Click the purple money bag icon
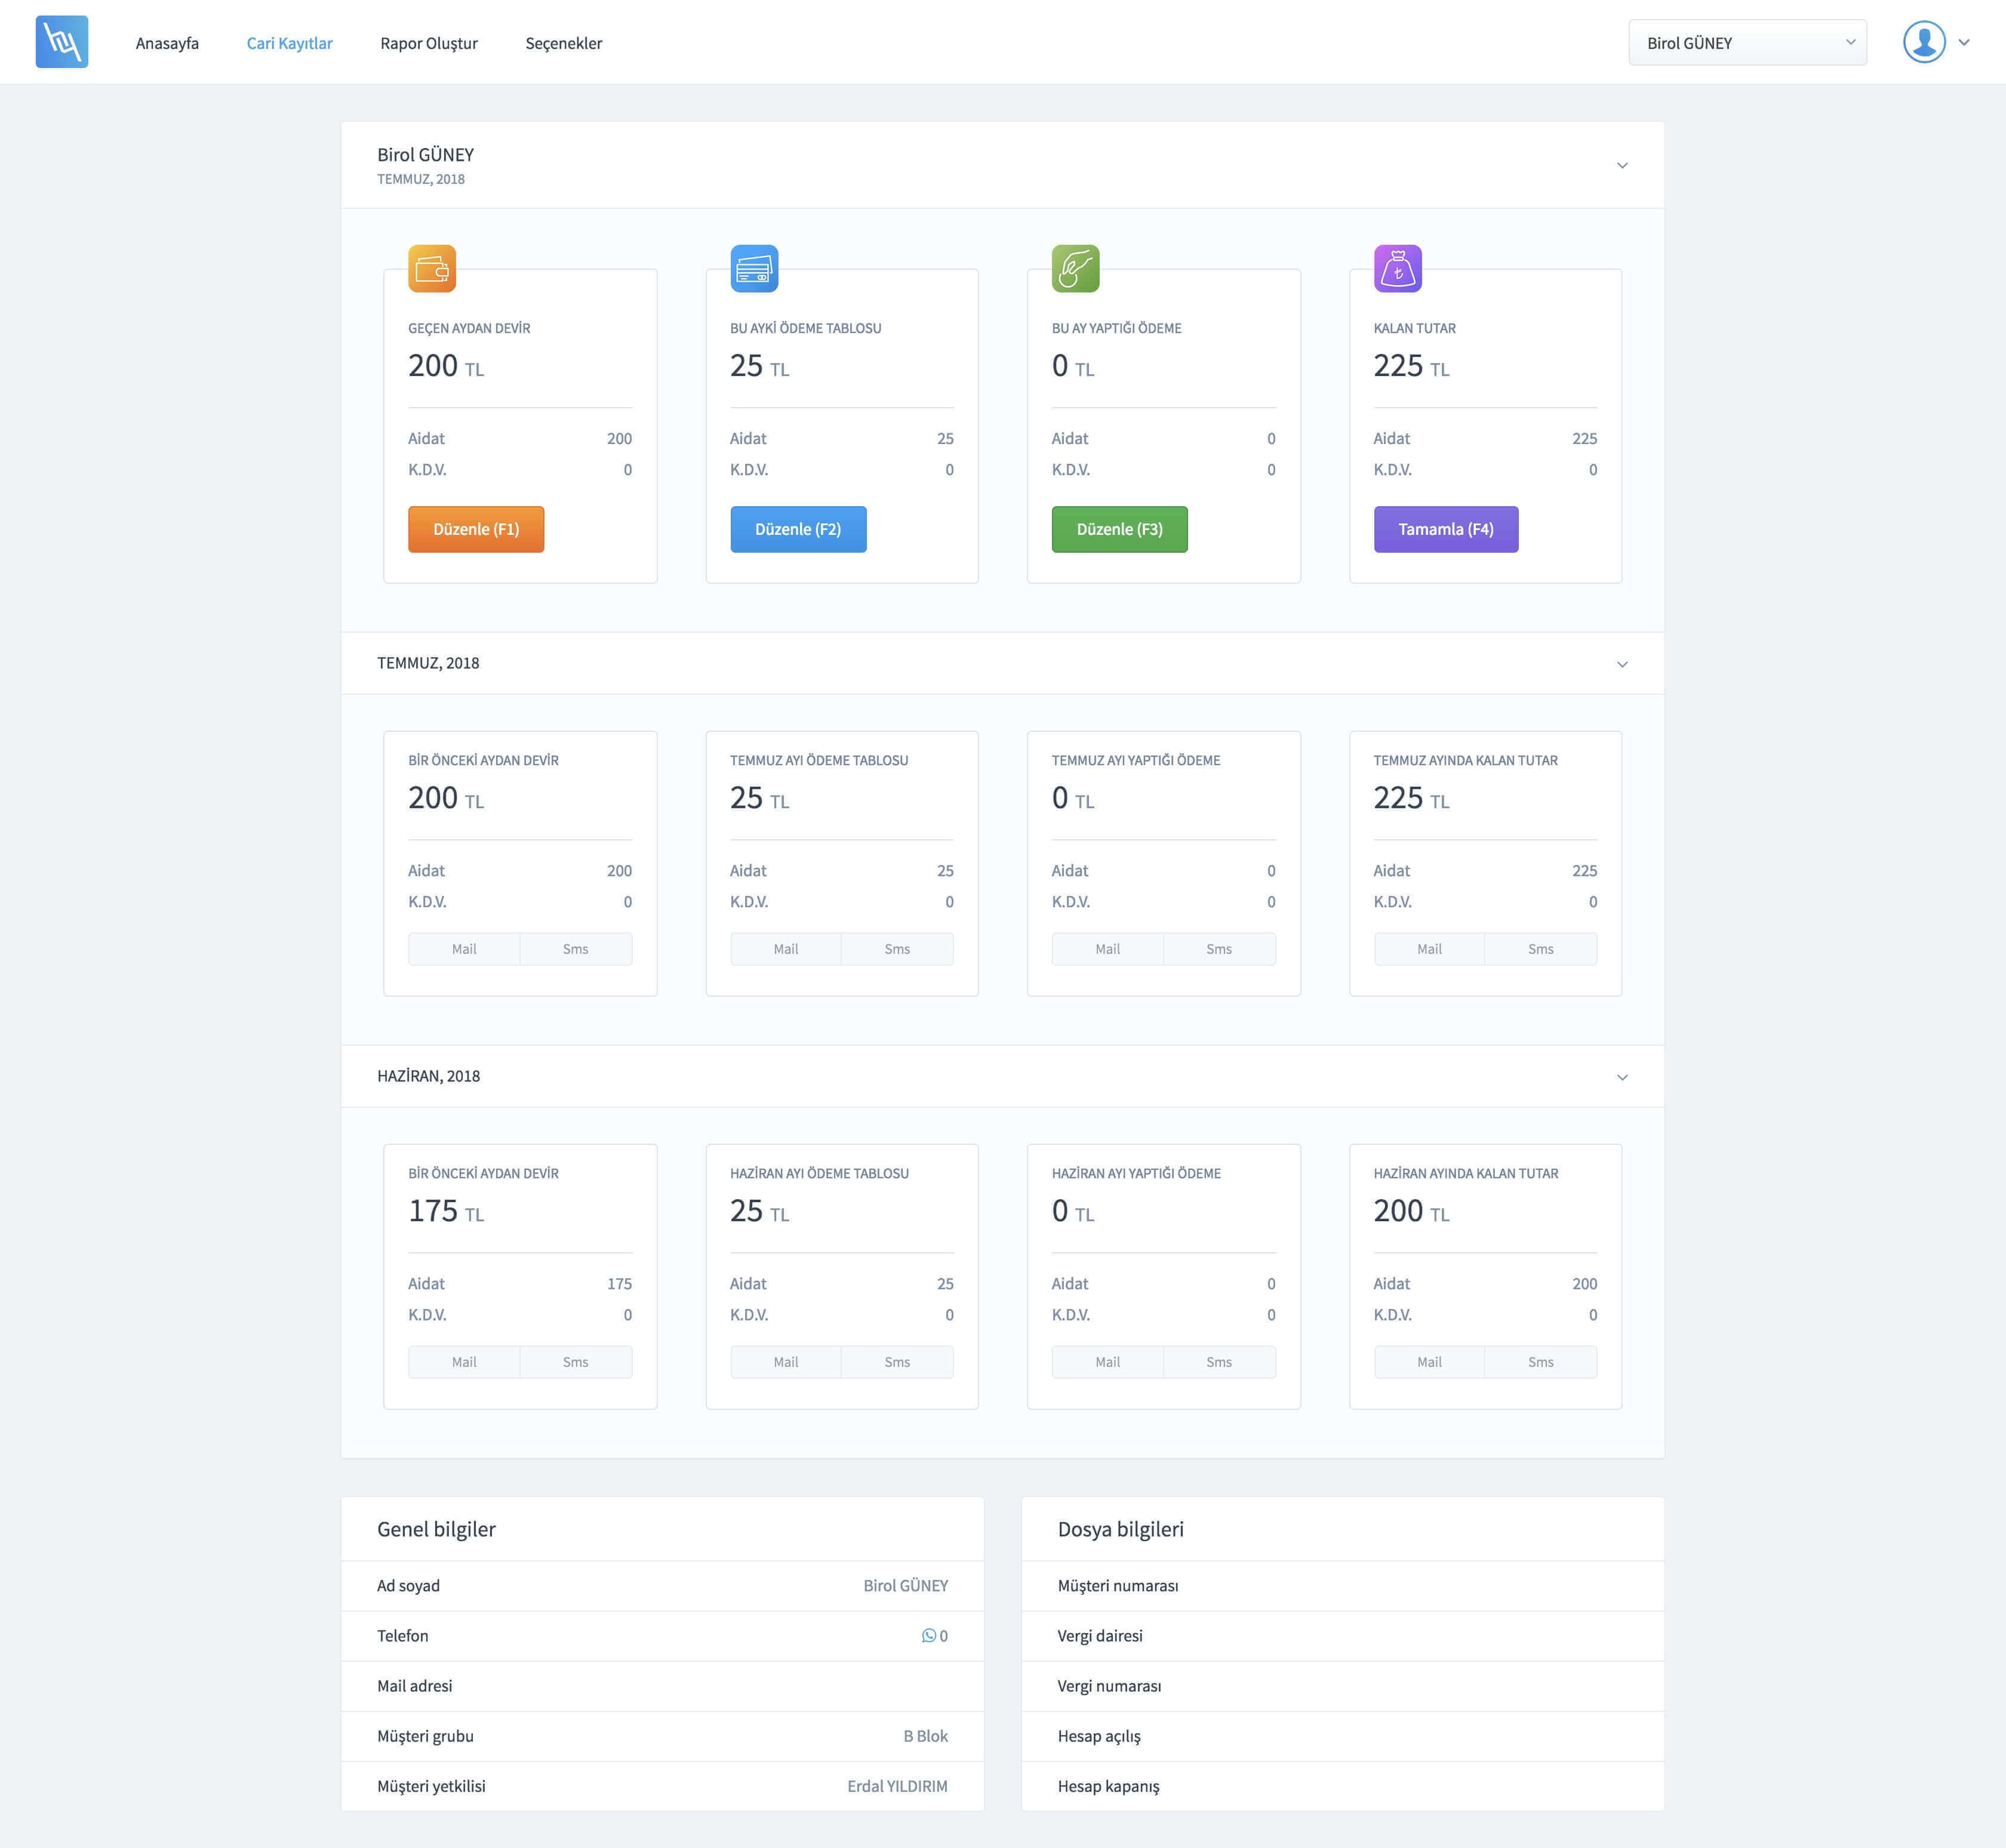This screenshot has height=1848, width=2006. tap(1397, 268)
